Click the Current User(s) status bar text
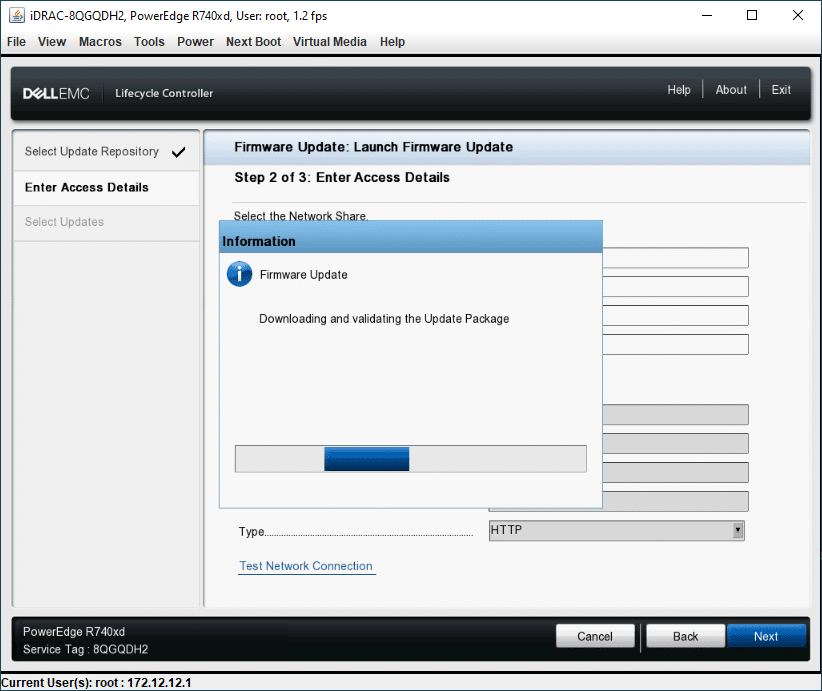The height and width of the screenshot is (691, 822). 96,683
